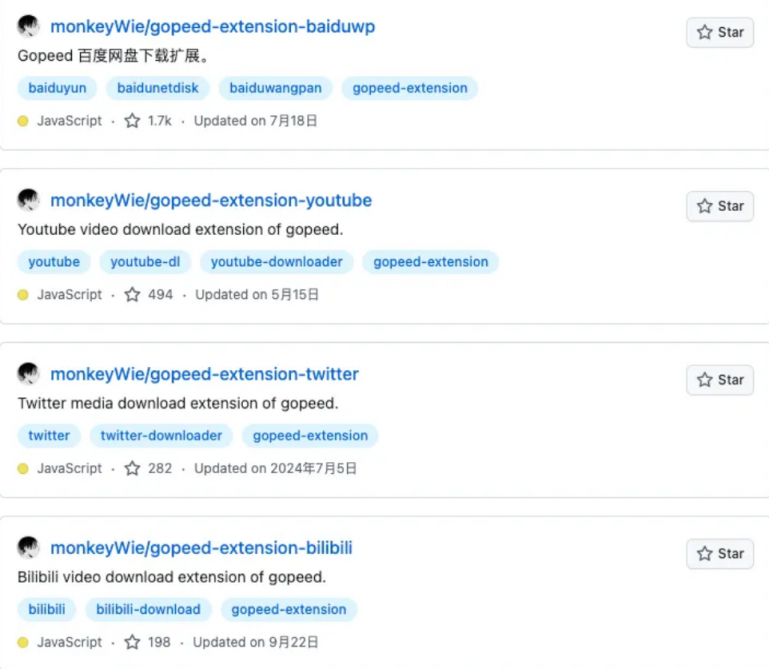Star the gopeed-extension-baiduwp repository
The image size is (769, 669).
coord(720,32)
